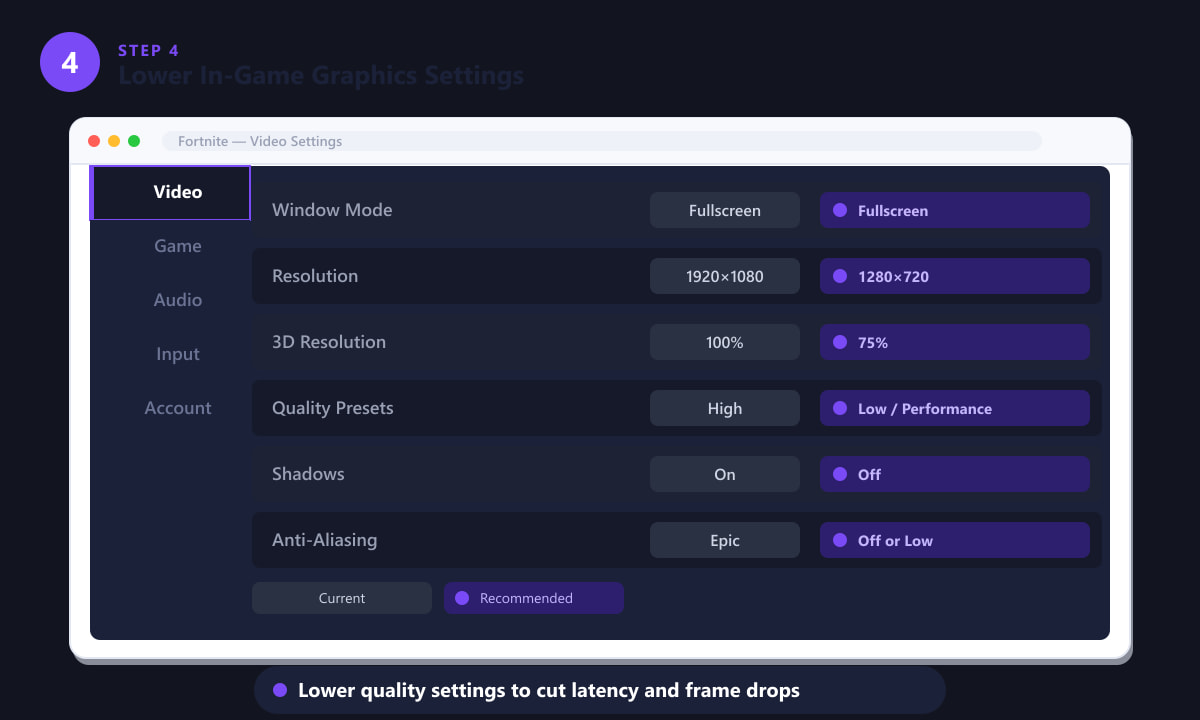Screen dimensions: 1200x720
Task: Select recommended Window Mode Fullscreen
Action: [x=955, y=210]
